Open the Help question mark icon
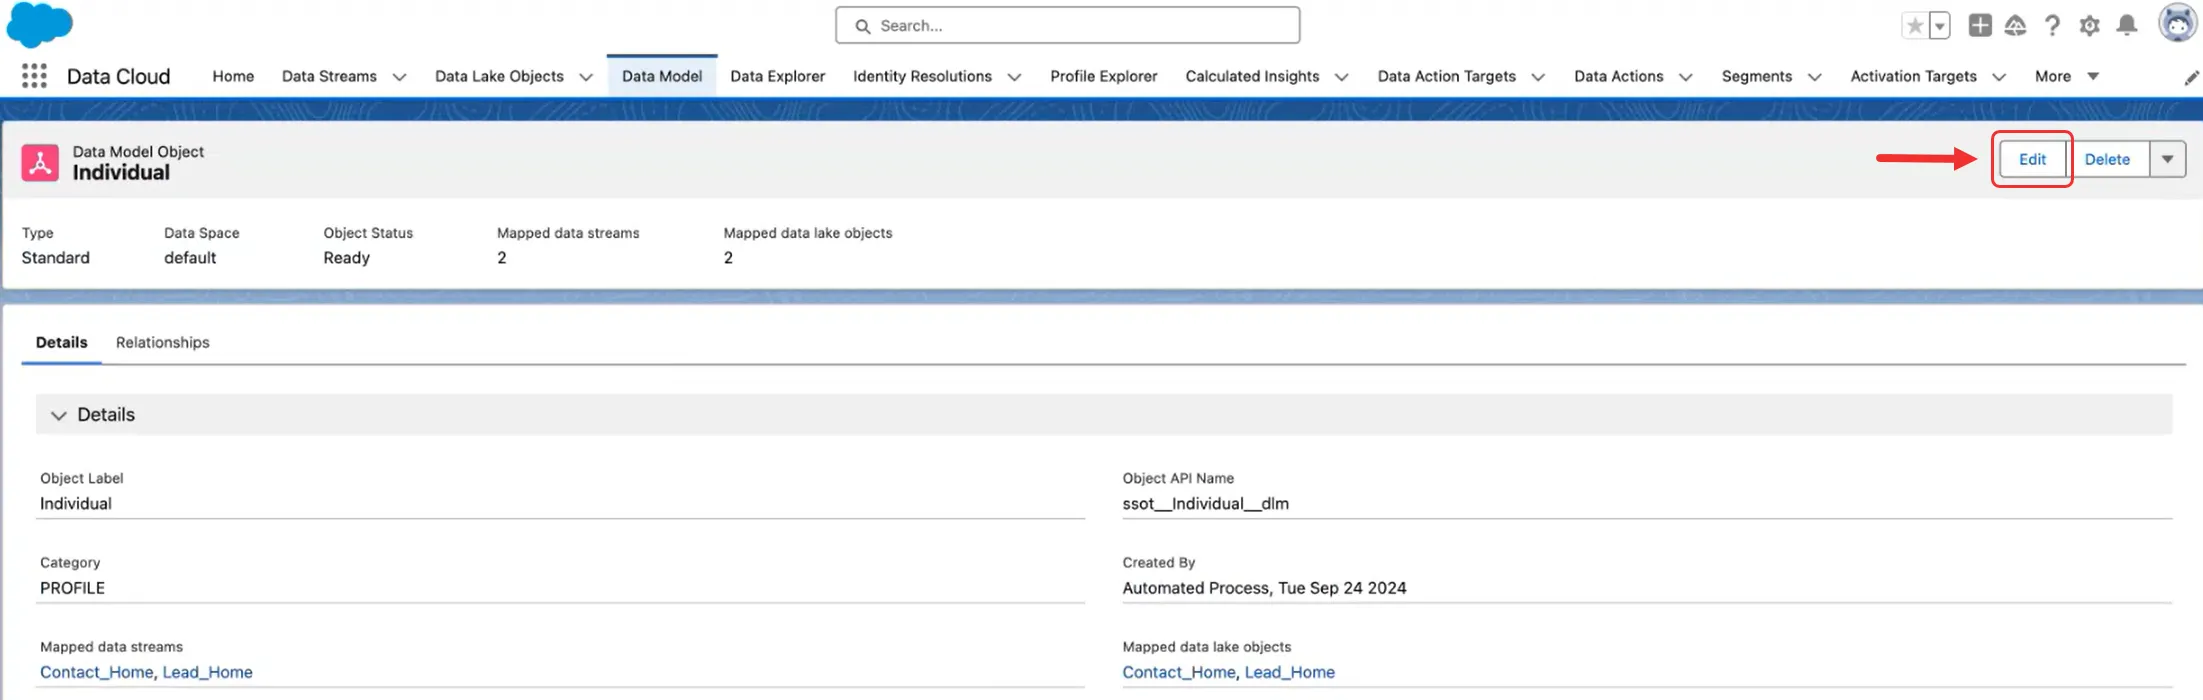Image resolution: width=2203 pixels, height=700 pixels. [2052, 25]
